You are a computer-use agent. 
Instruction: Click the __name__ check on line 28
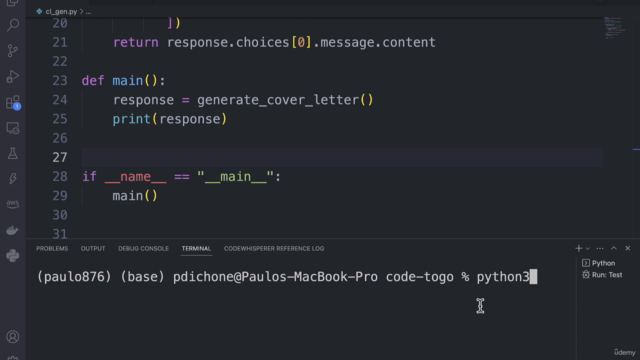tap(181, 177)
